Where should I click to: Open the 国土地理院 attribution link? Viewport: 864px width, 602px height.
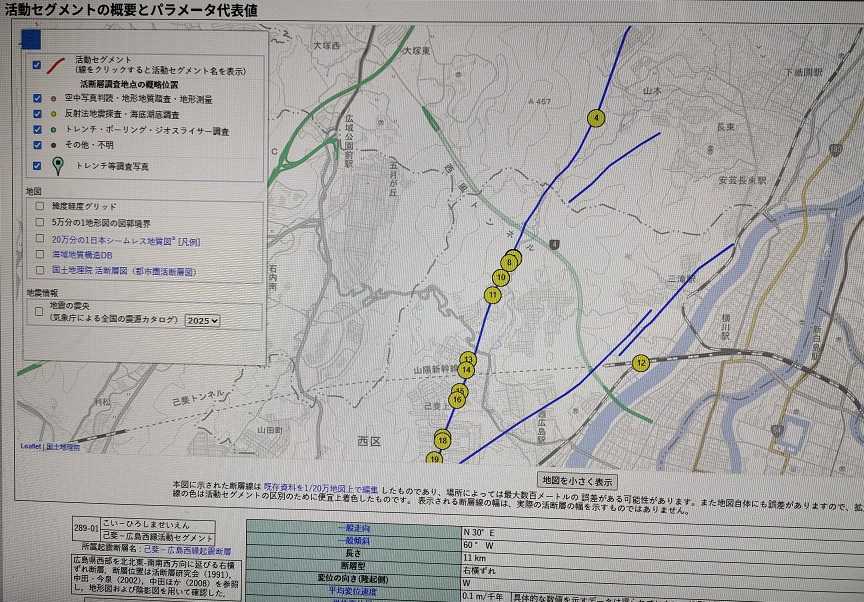tap(63, 447)
